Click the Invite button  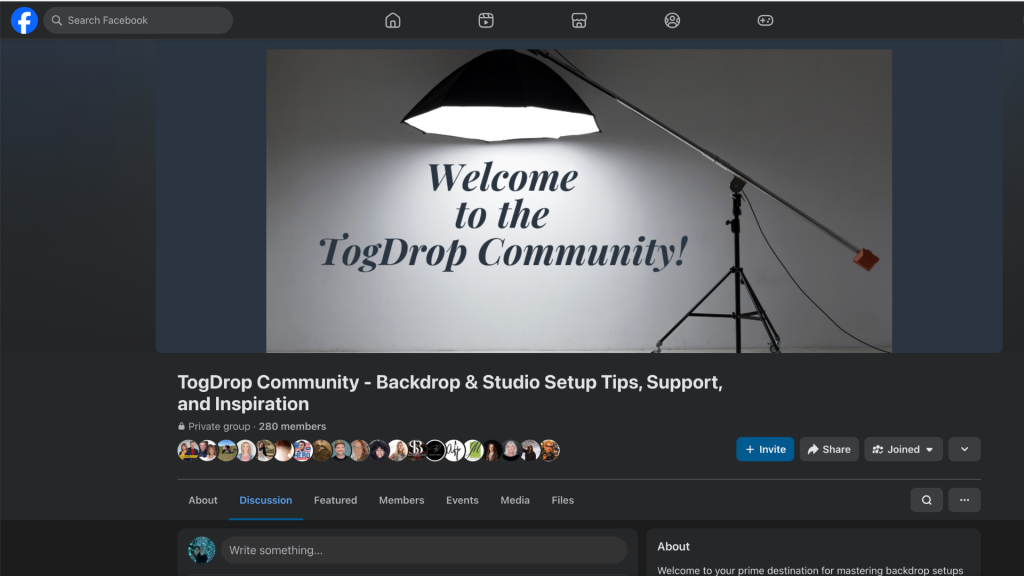click(765, 449)
